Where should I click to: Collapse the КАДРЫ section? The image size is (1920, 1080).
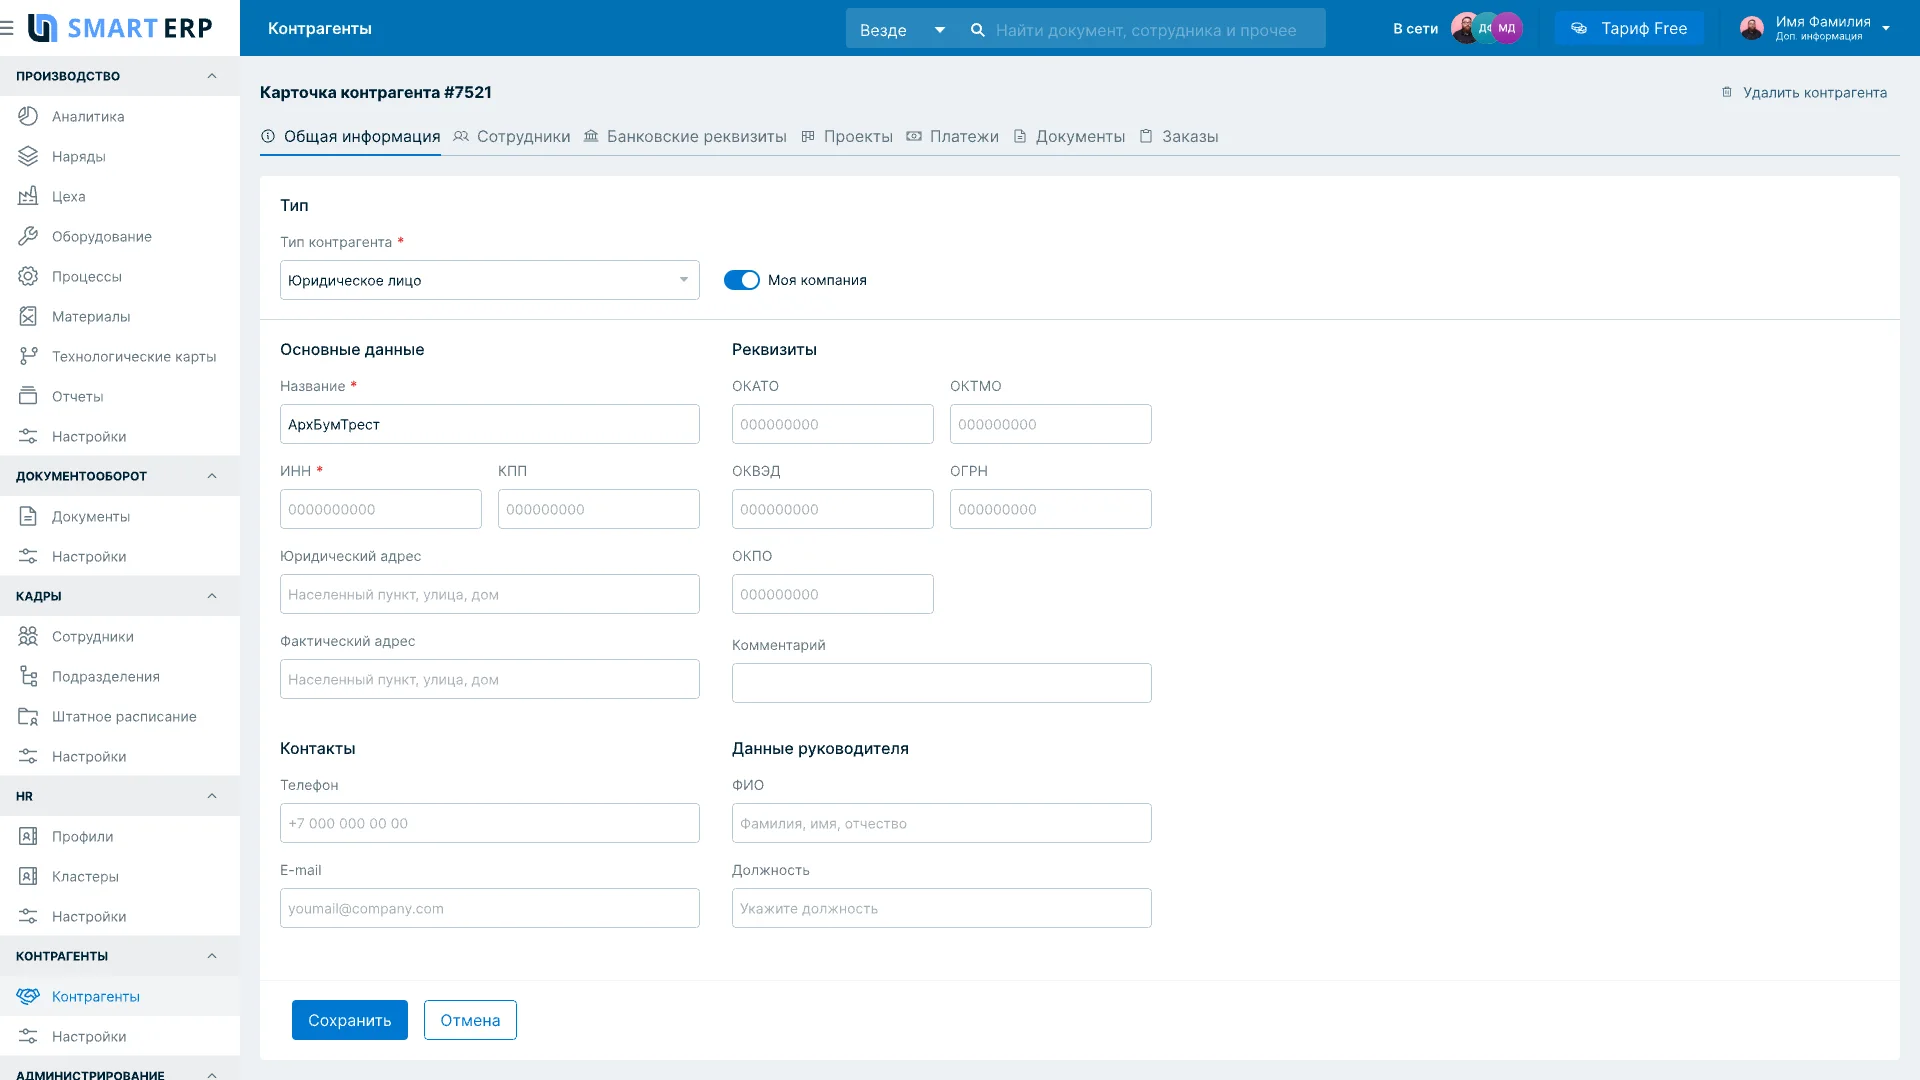212,596
